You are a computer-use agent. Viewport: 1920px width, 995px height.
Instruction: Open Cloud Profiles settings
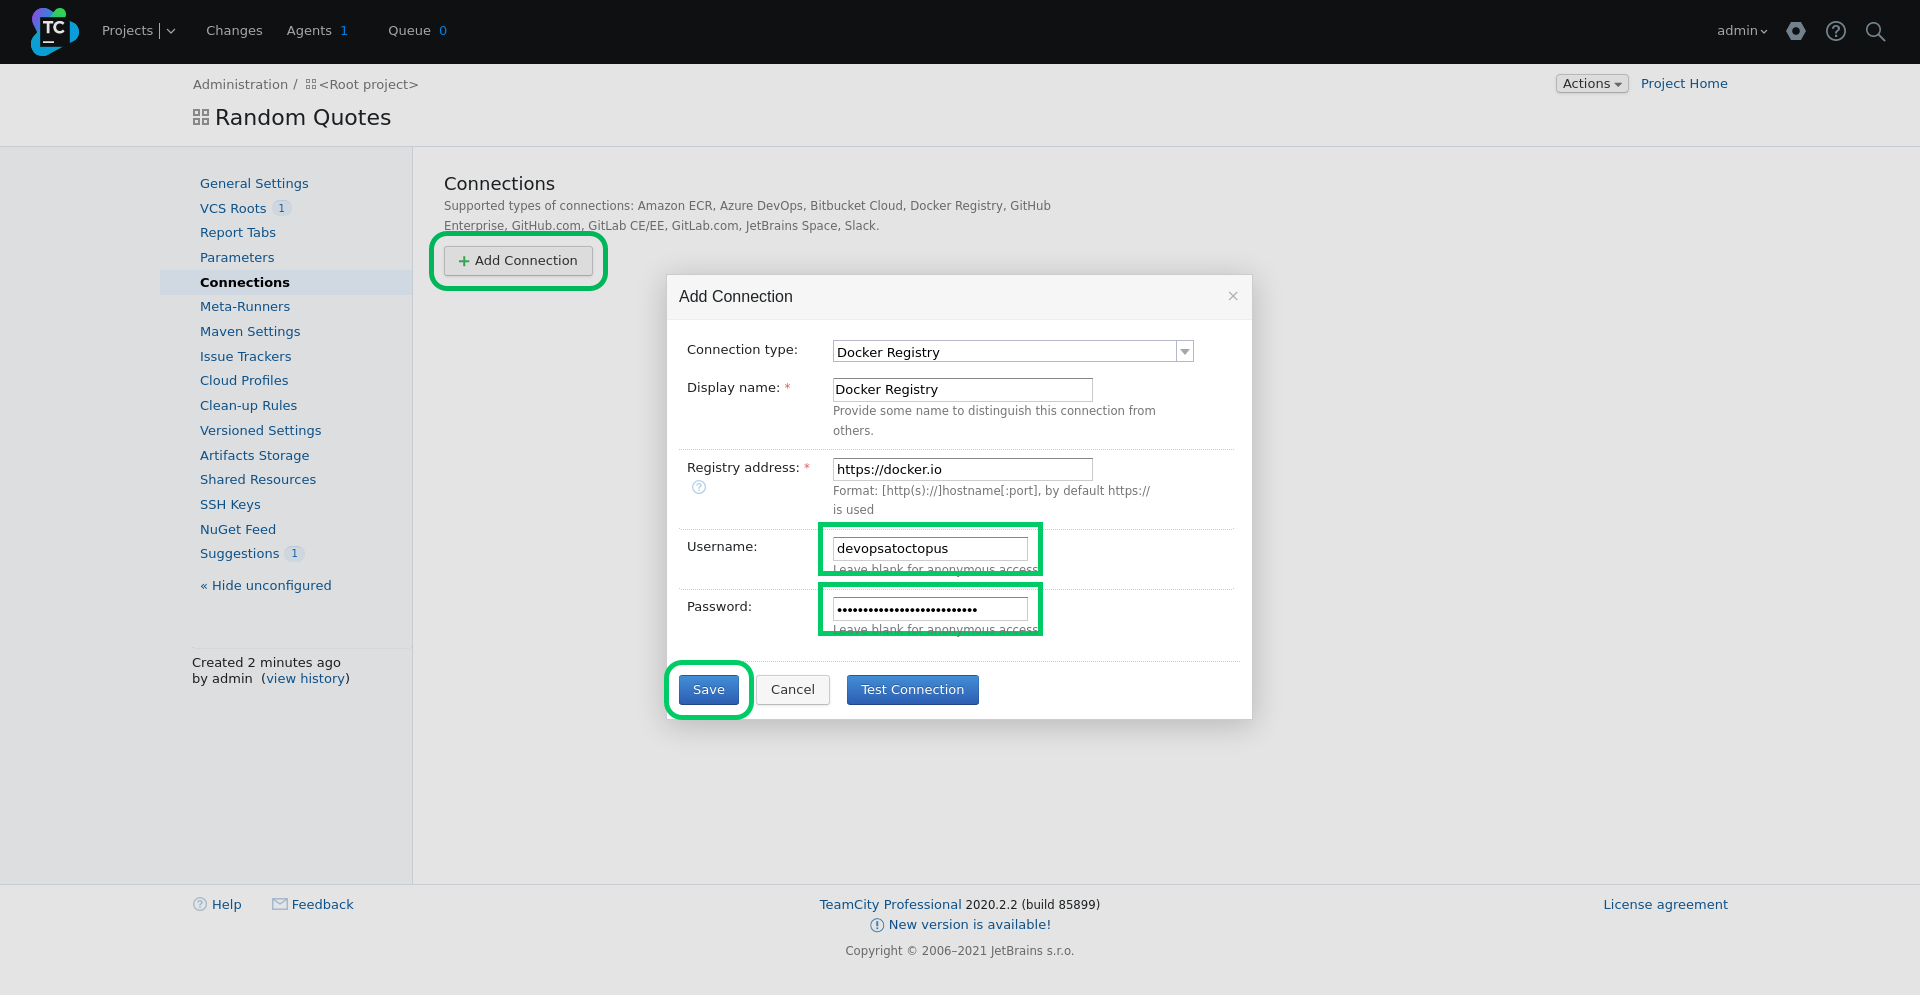click(x=244, y=381)
